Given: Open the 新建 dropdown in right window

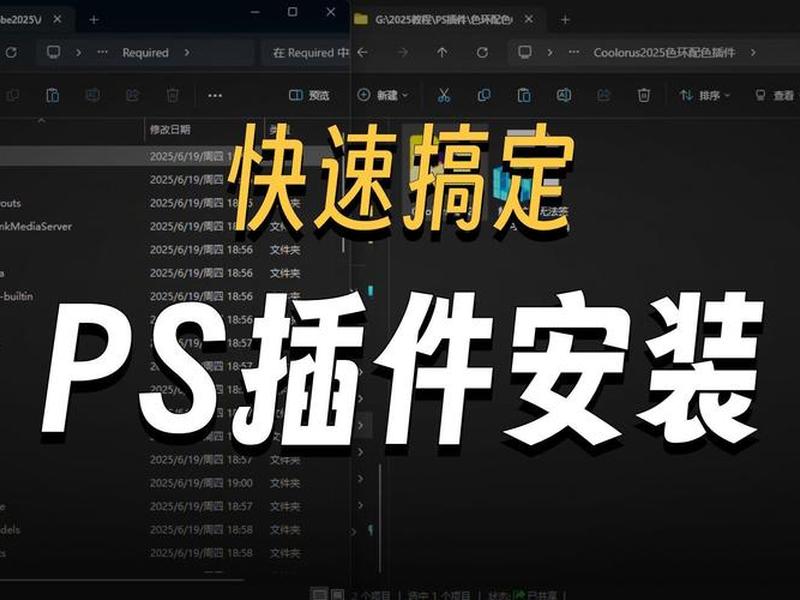Looking at the screenshot, I should (383, 95).
